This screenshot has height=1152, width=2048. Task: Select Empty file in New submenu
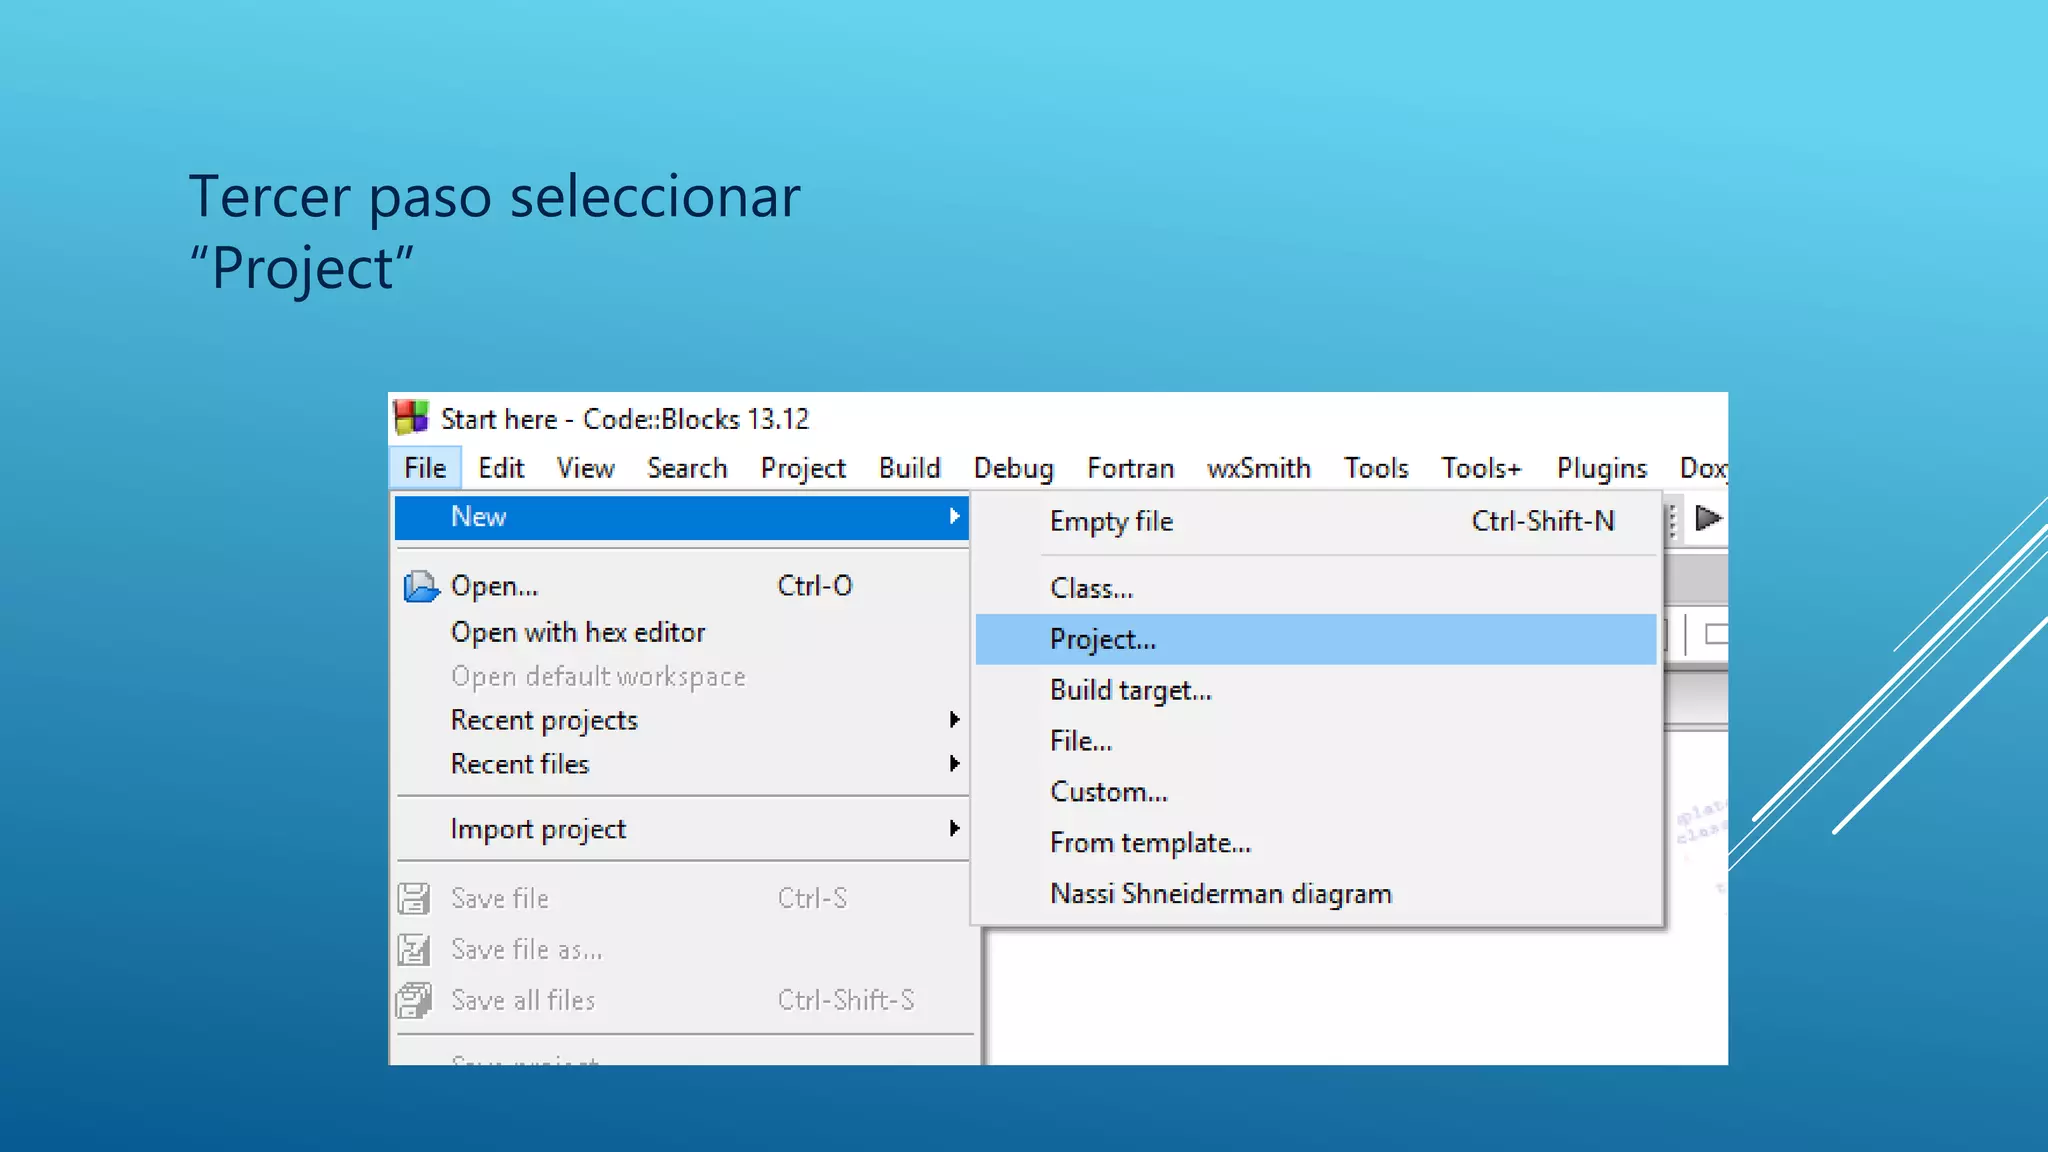(x=1316, y=521)
